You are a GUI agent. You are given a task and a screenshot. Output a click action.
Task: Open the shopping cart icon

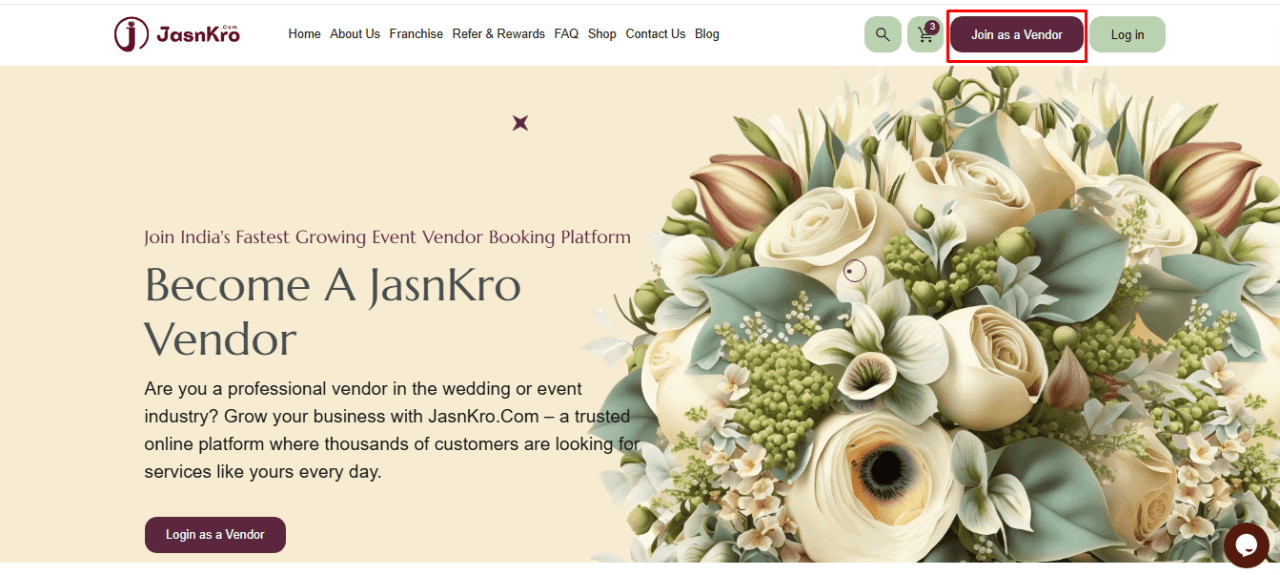click(925, 35)
